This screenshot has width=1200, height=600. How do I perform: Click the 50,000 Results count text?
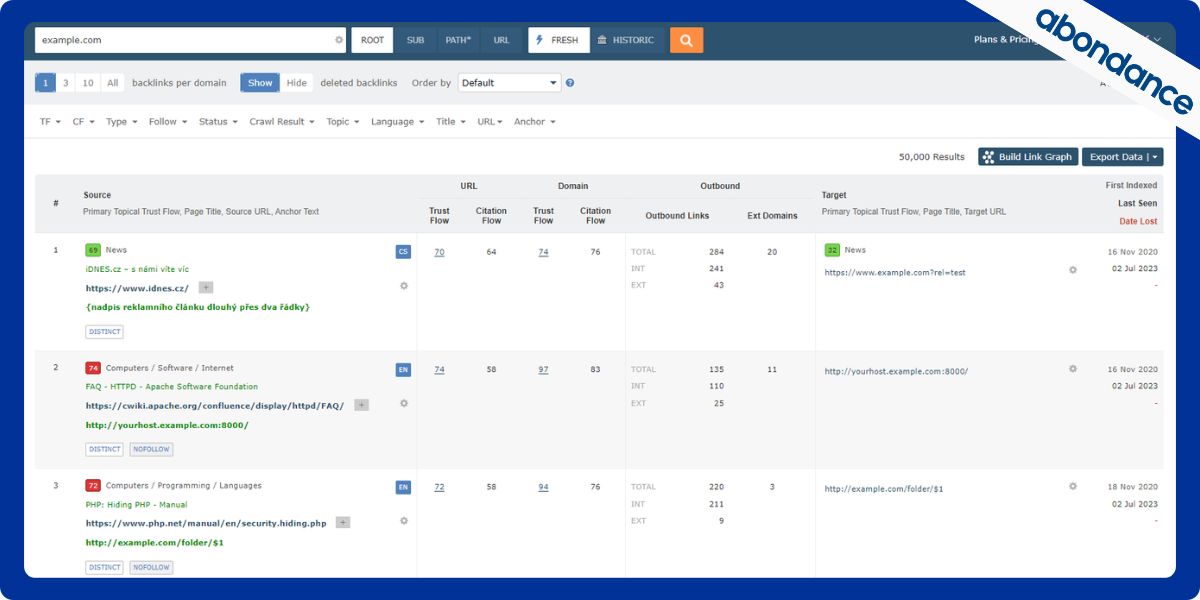coord(932,157)
